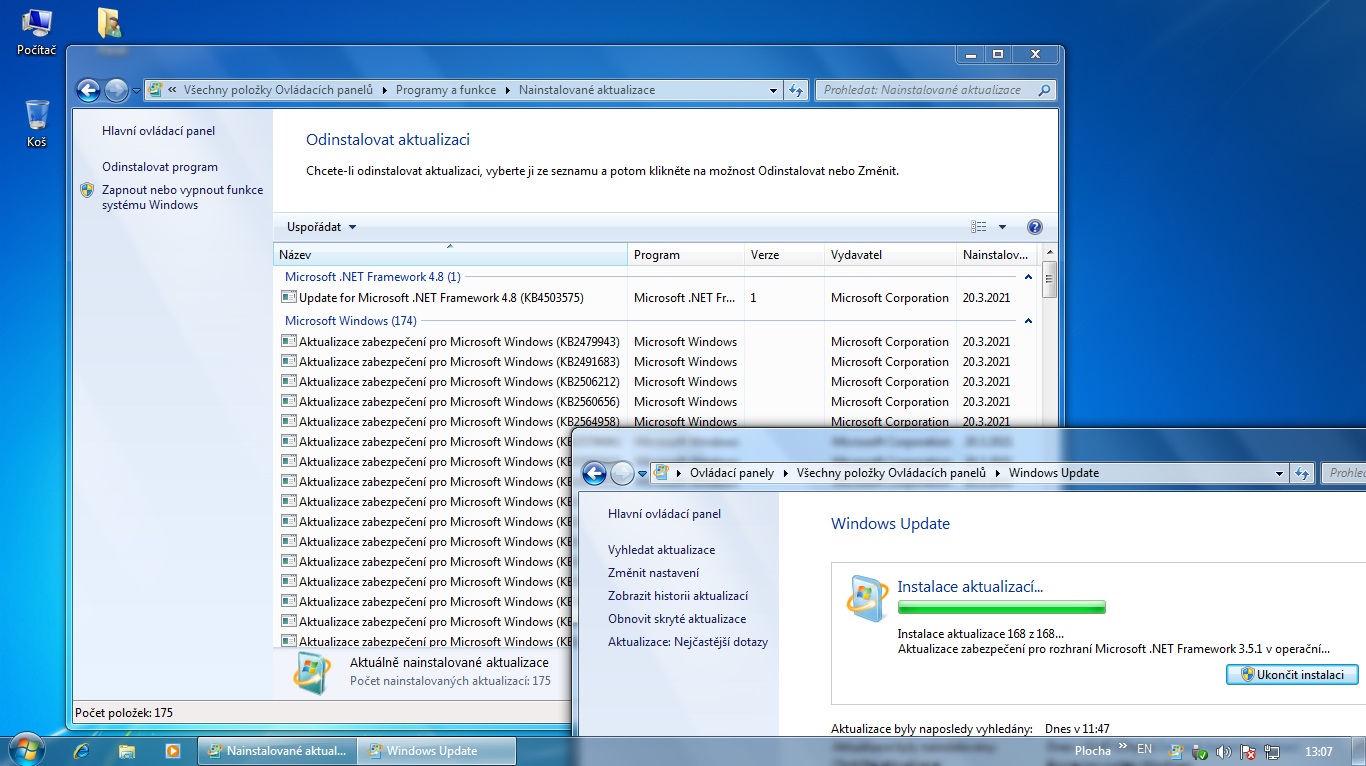Open Internet Explorer from the taskbar
The width and height of the screenshot is (1366, 766).
click(x=81, y=750)
